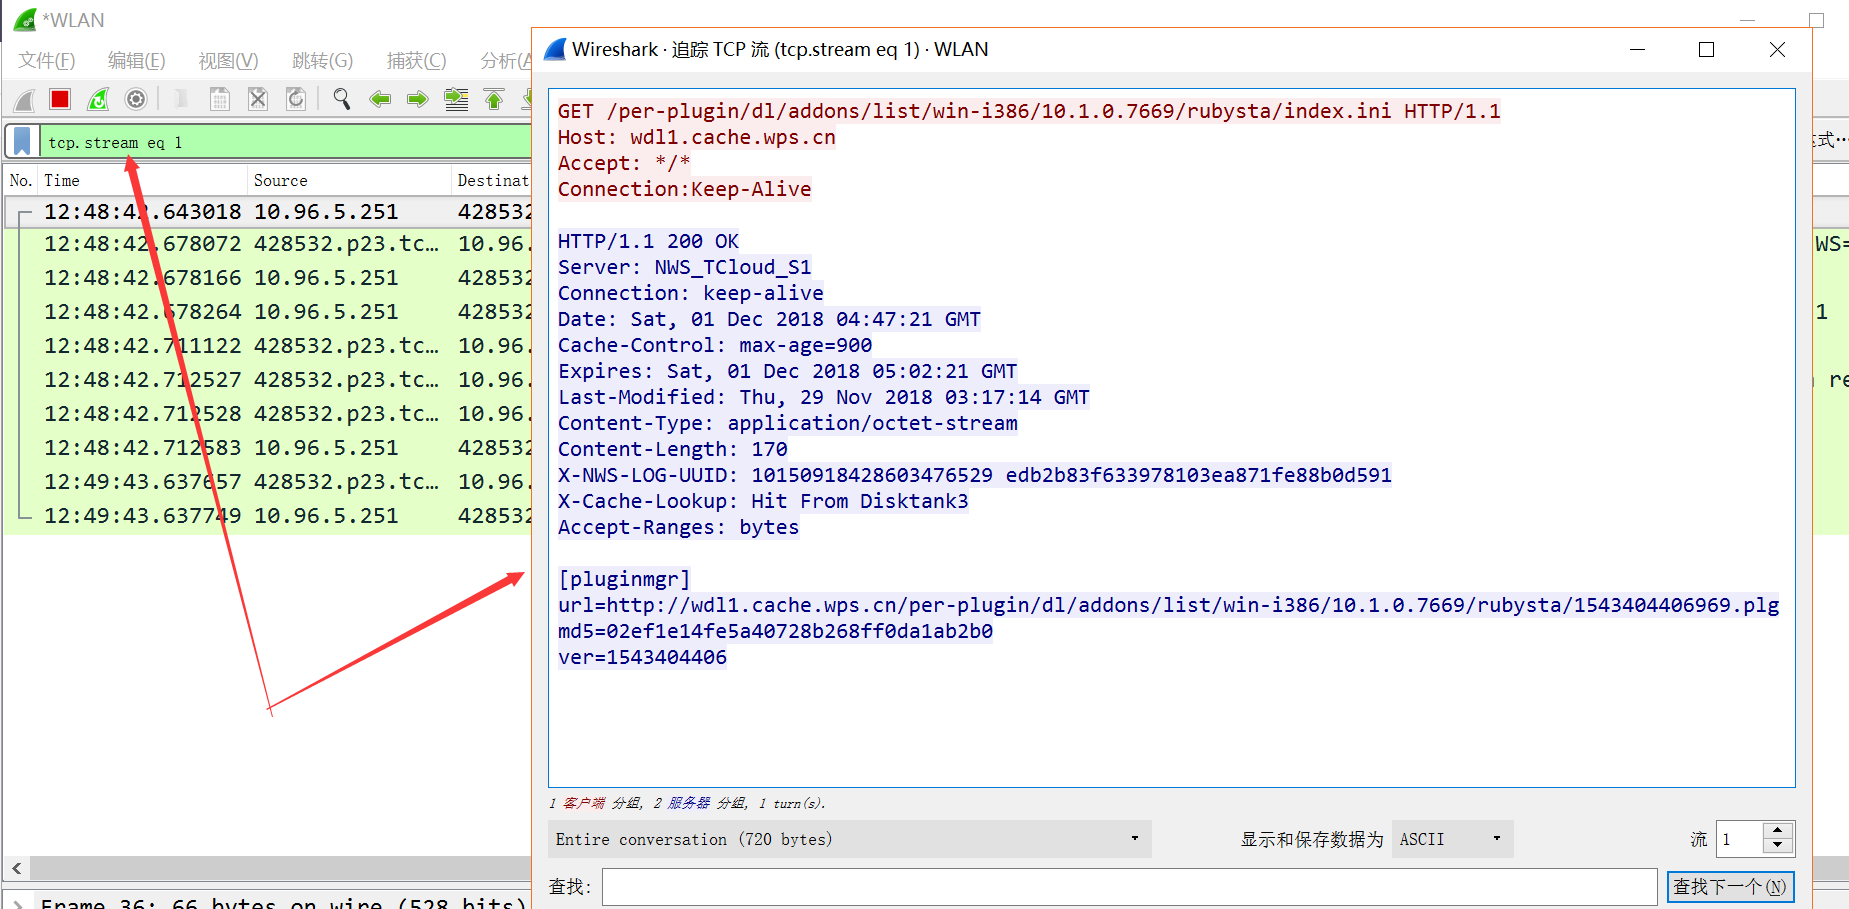
Task: Stop the running capture with red square
Action: [60, 99]
